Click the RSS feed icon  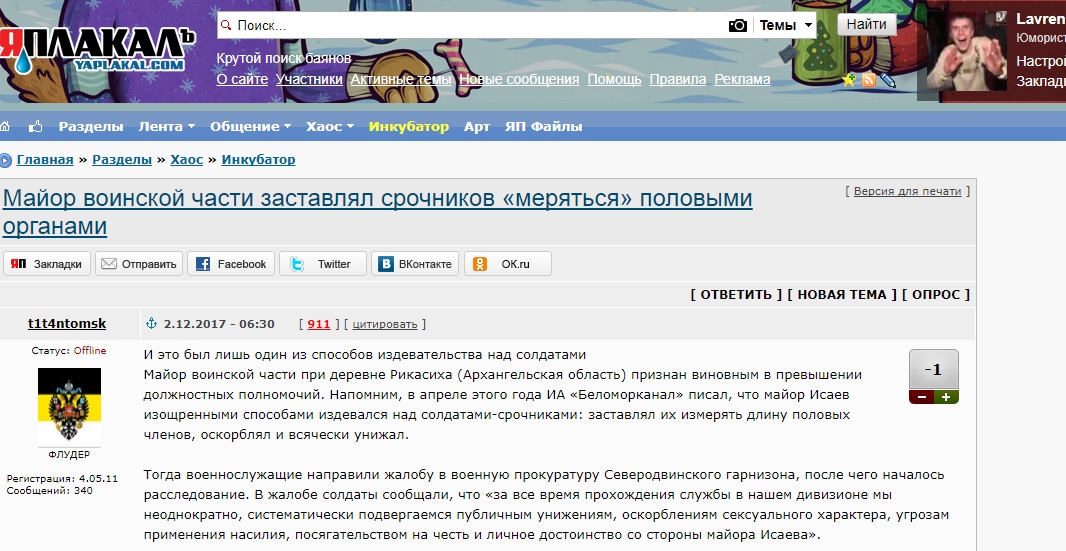[x=869, y=80]
